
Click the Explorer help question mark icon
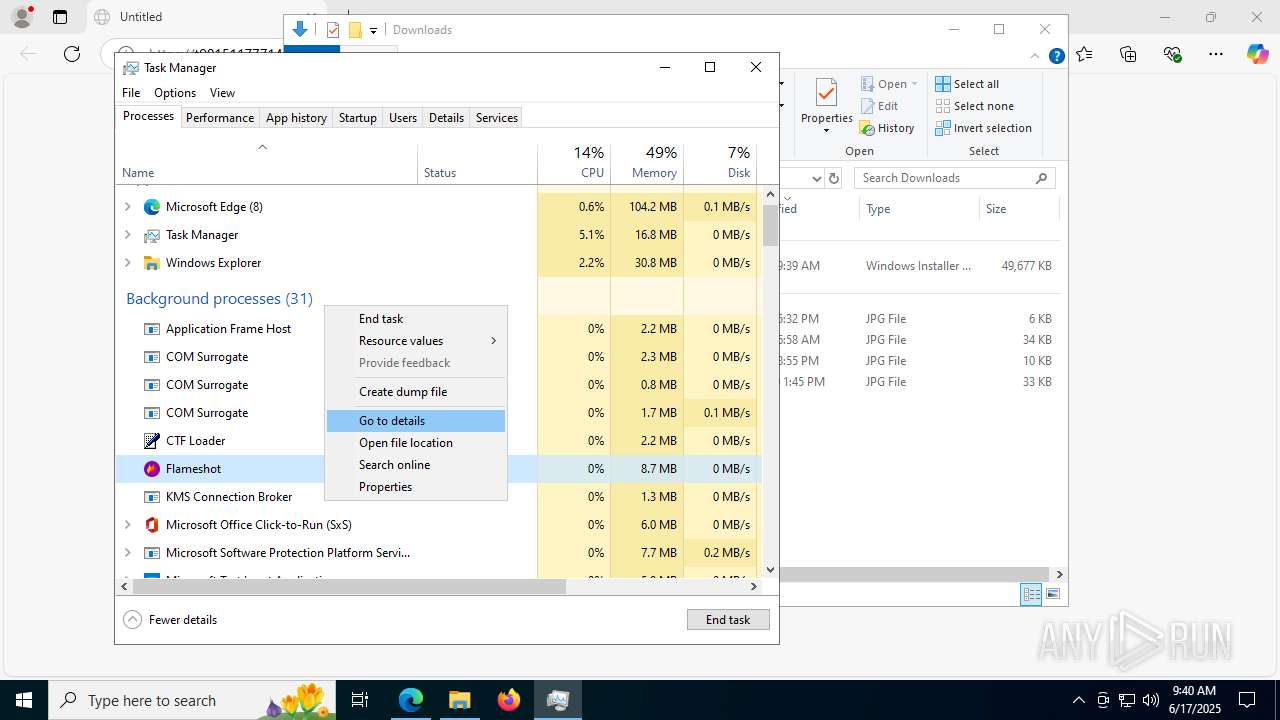coord(1056,56)
